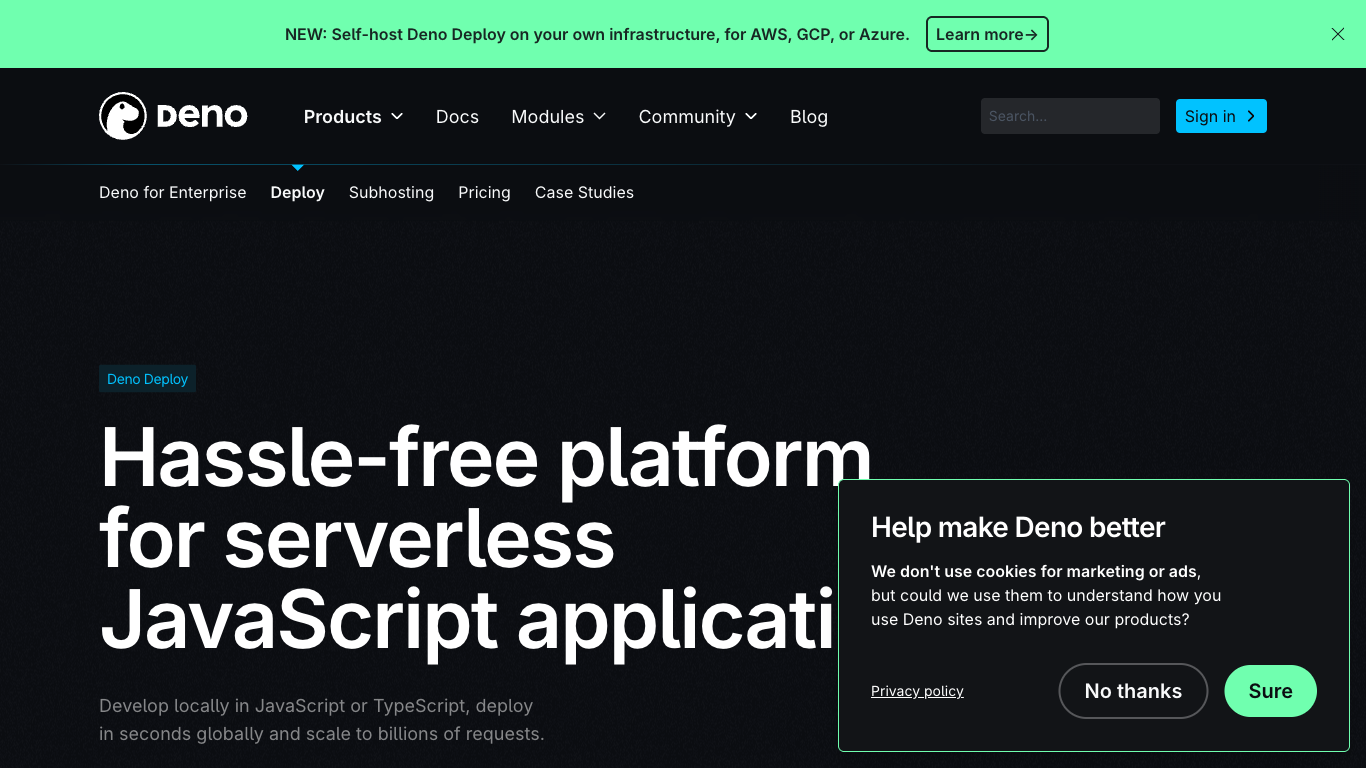1366x768 pixels.
Task: Open the Docs page
Action: pyautogui.click(x=457, y=117)
